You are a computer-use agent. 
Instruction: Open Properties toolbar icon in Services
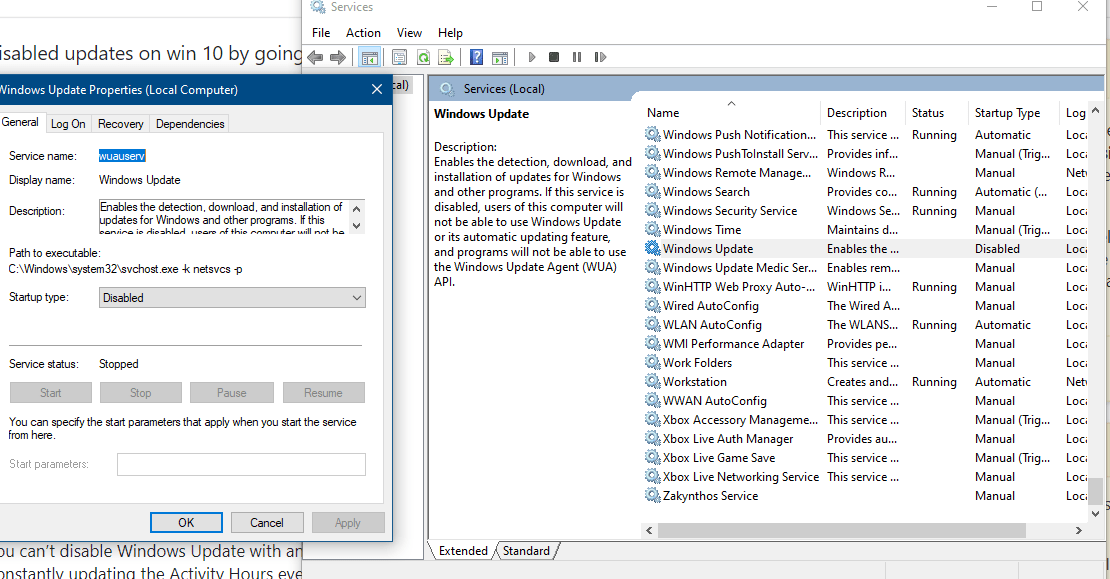pos(399,57)
